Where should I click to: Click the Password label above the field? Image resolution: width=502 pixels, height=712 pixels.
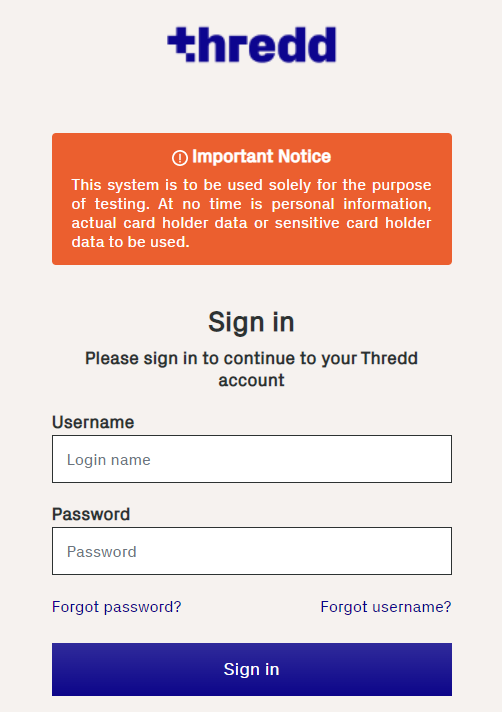(91, 514)
